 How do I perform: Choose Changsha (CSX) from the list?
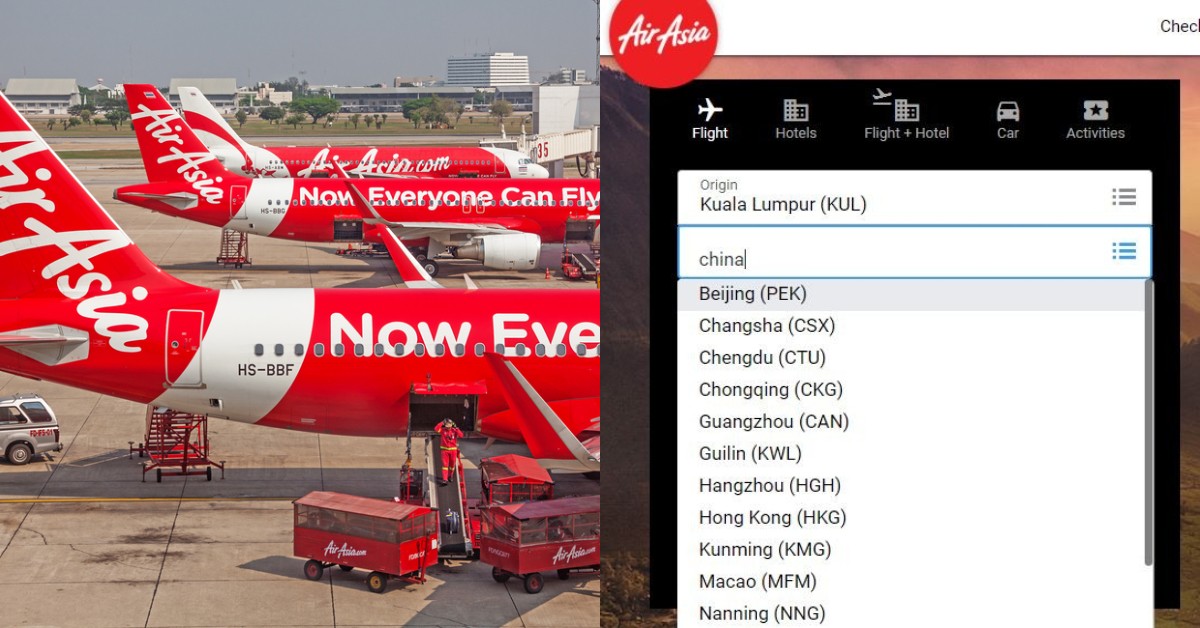pos(910,326)
